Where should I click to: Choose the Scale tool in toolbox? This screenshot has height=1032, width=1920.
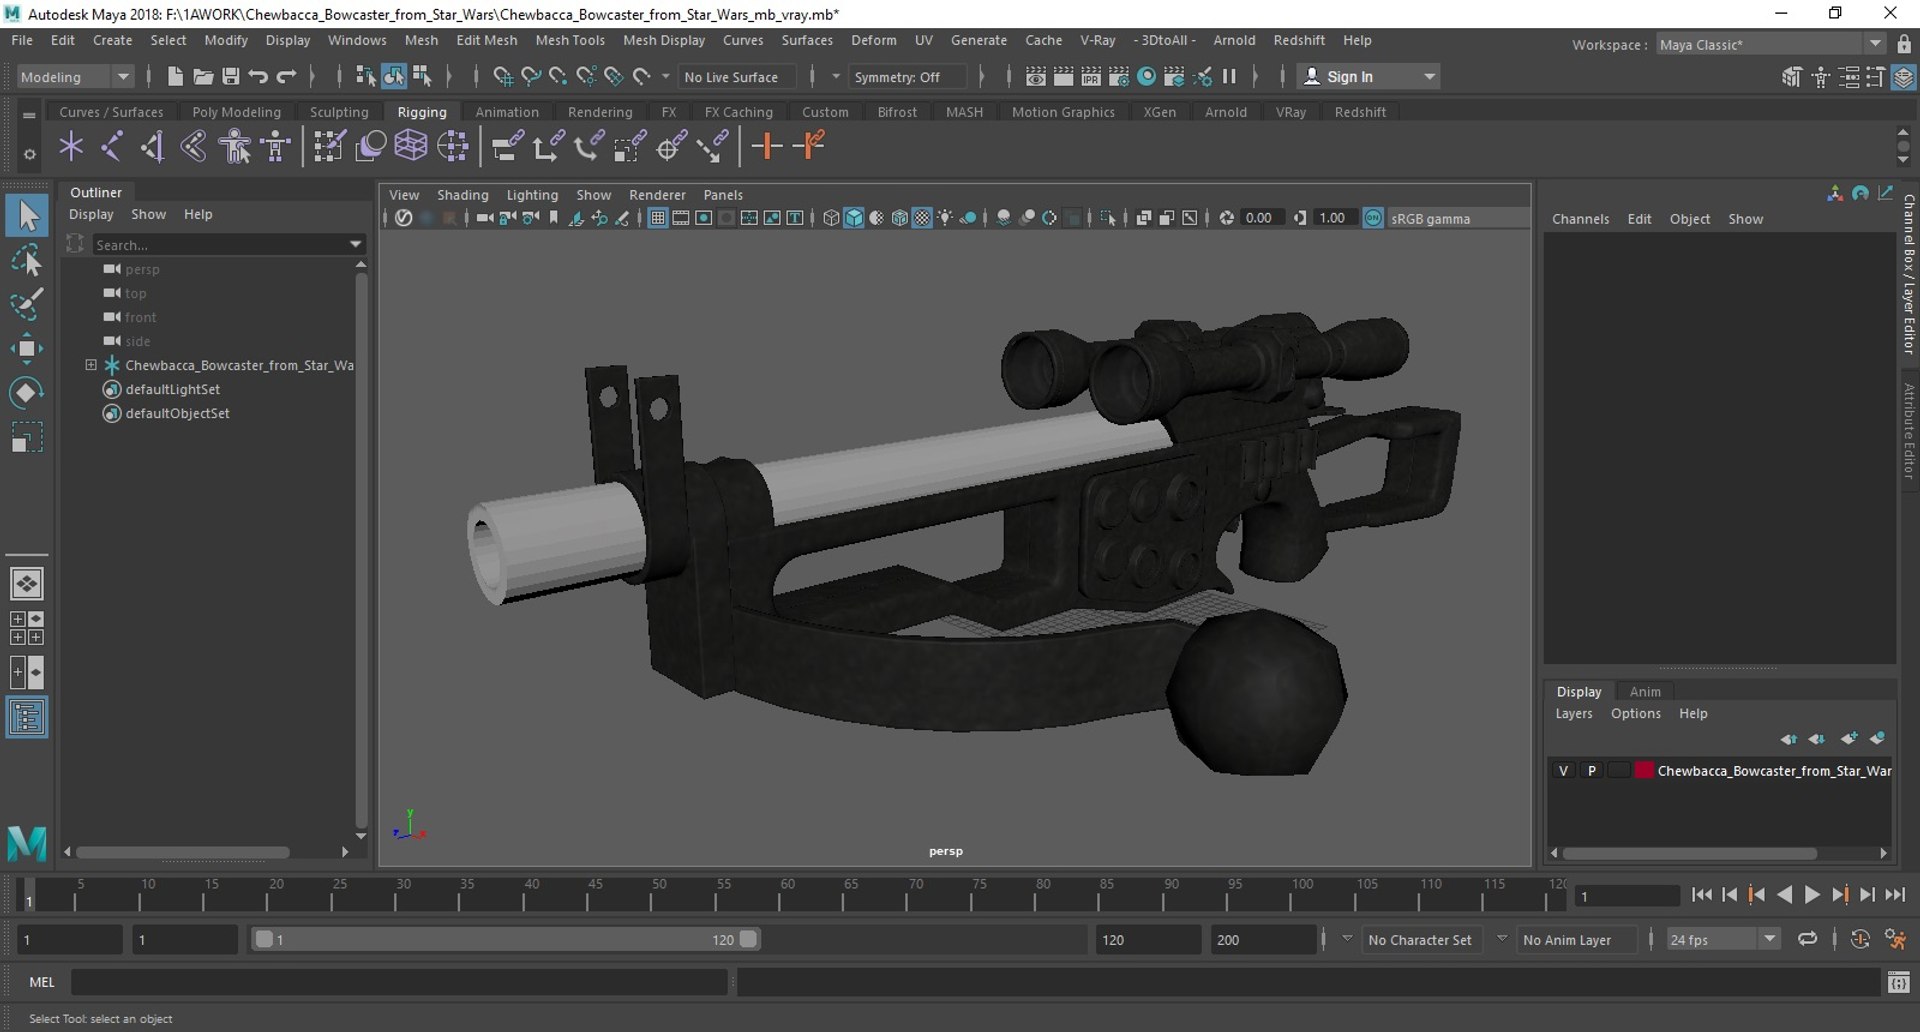click(27, 437)
